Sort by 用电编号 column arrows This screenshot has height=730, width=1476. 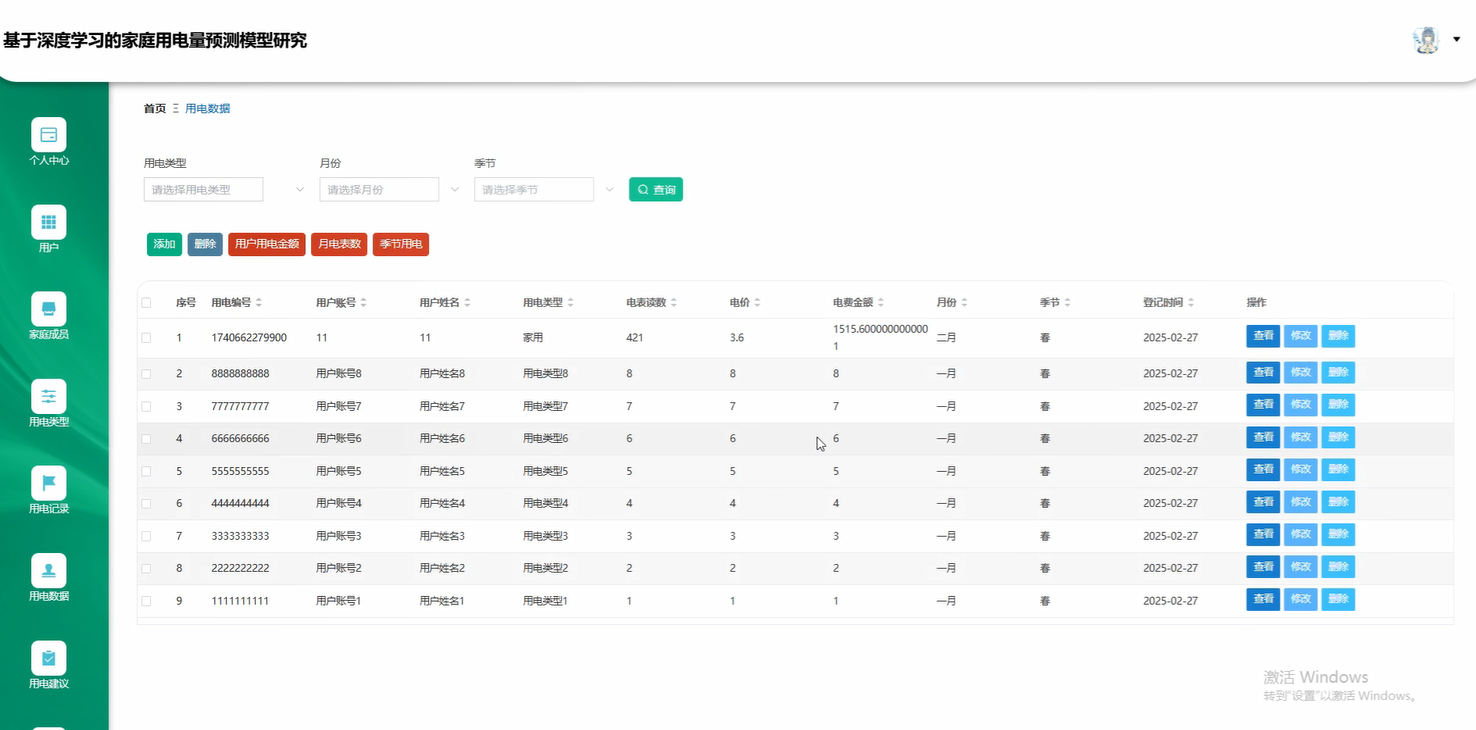coord(260,302)
